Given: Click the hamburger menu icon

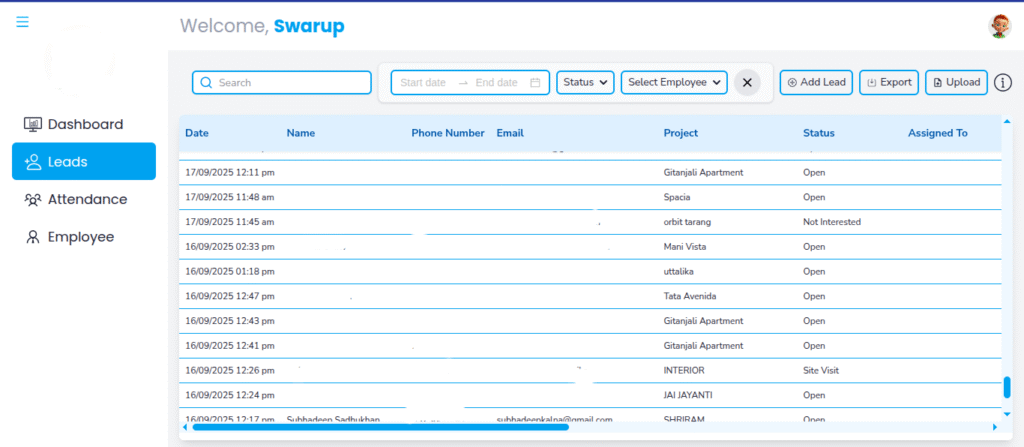Looking at the screenshot, I should coord(22,22).
